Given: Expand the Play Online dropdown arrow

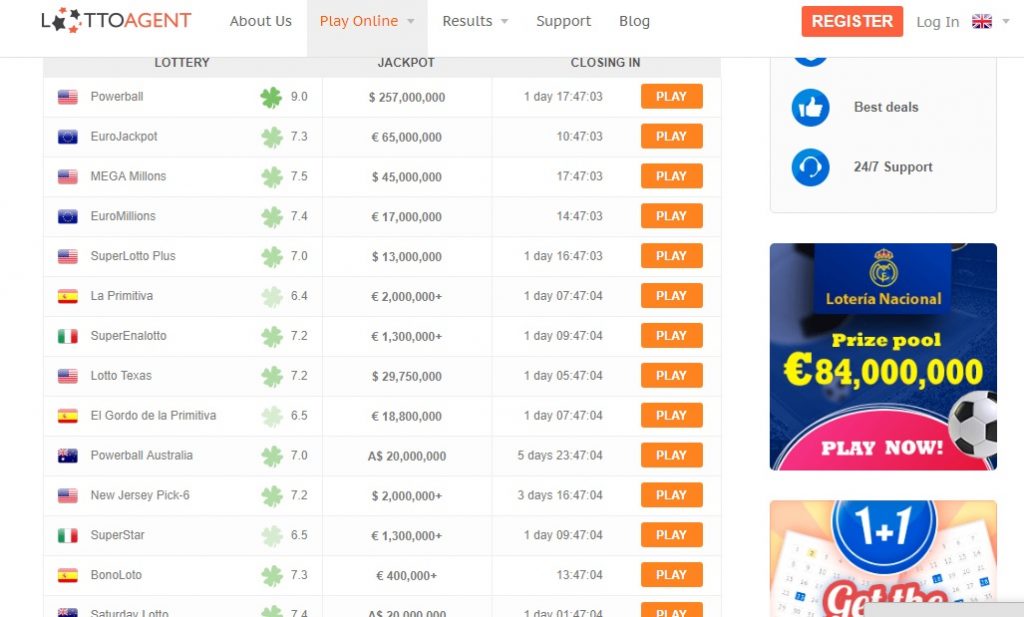Looking at the screenshot, I should 411,22.
